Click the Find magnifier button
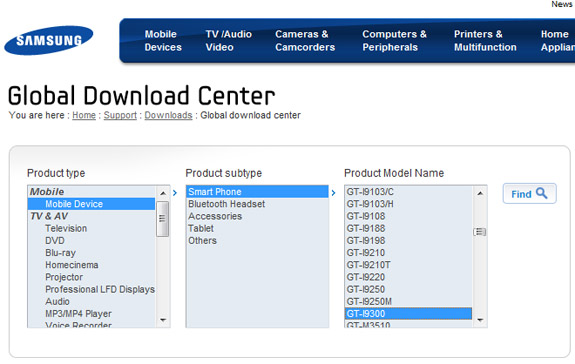 (529, 194)
